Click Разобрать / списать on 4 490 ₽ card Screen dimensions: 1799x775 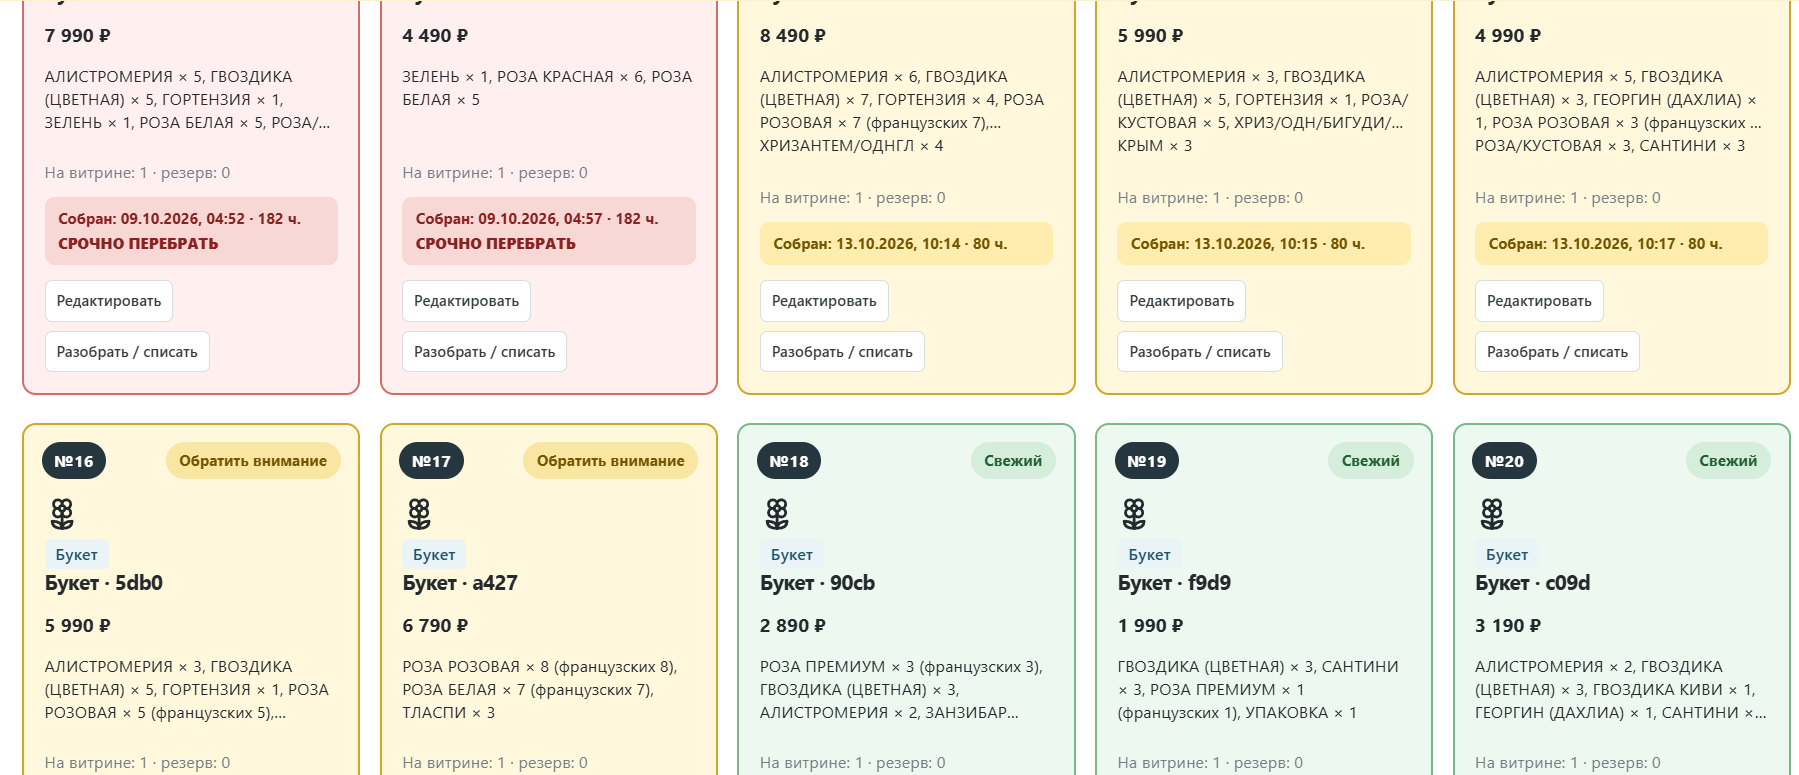484,352
